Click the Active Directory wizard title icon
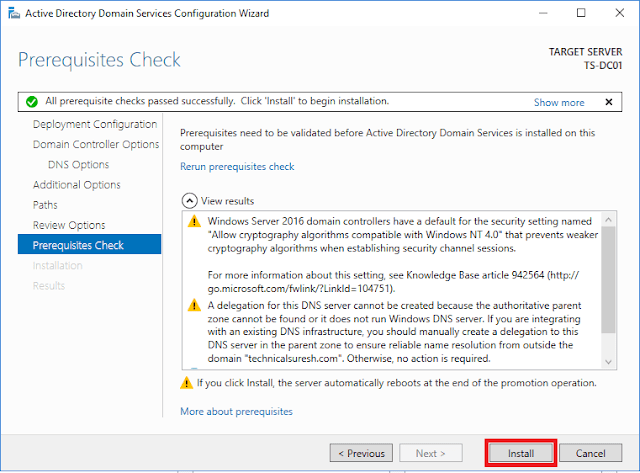 (x=14, y=13)
